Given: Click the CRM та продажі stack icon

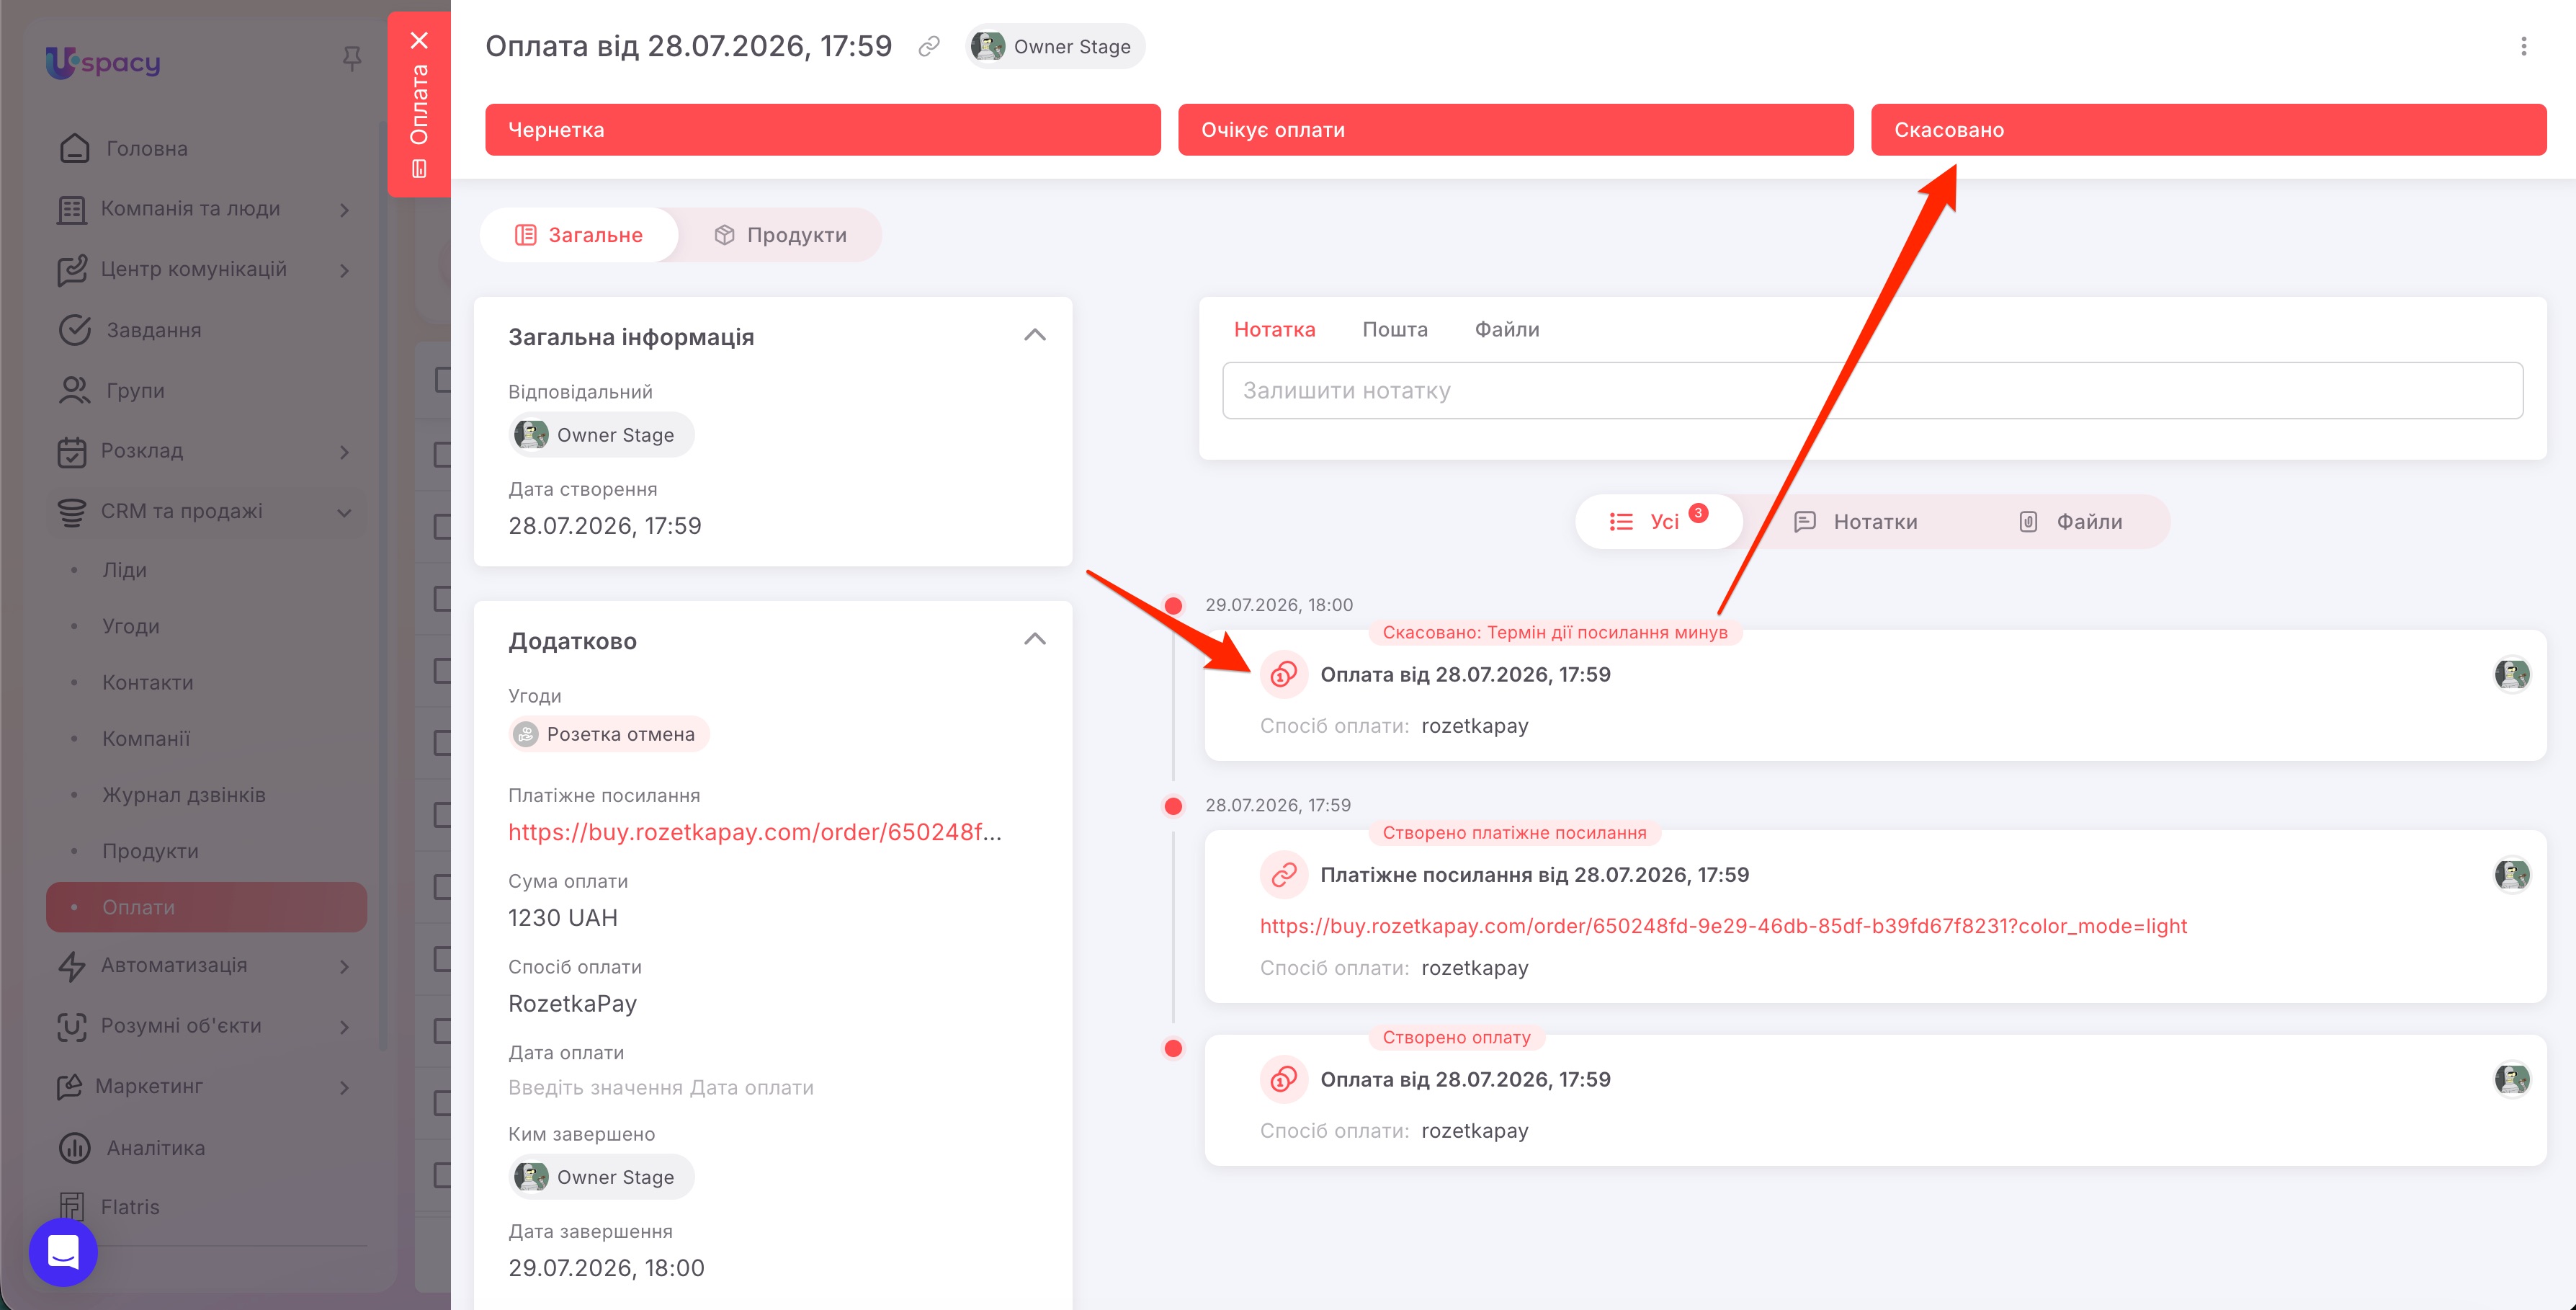Looking at the screenshot, I should [x=71, y=512].
